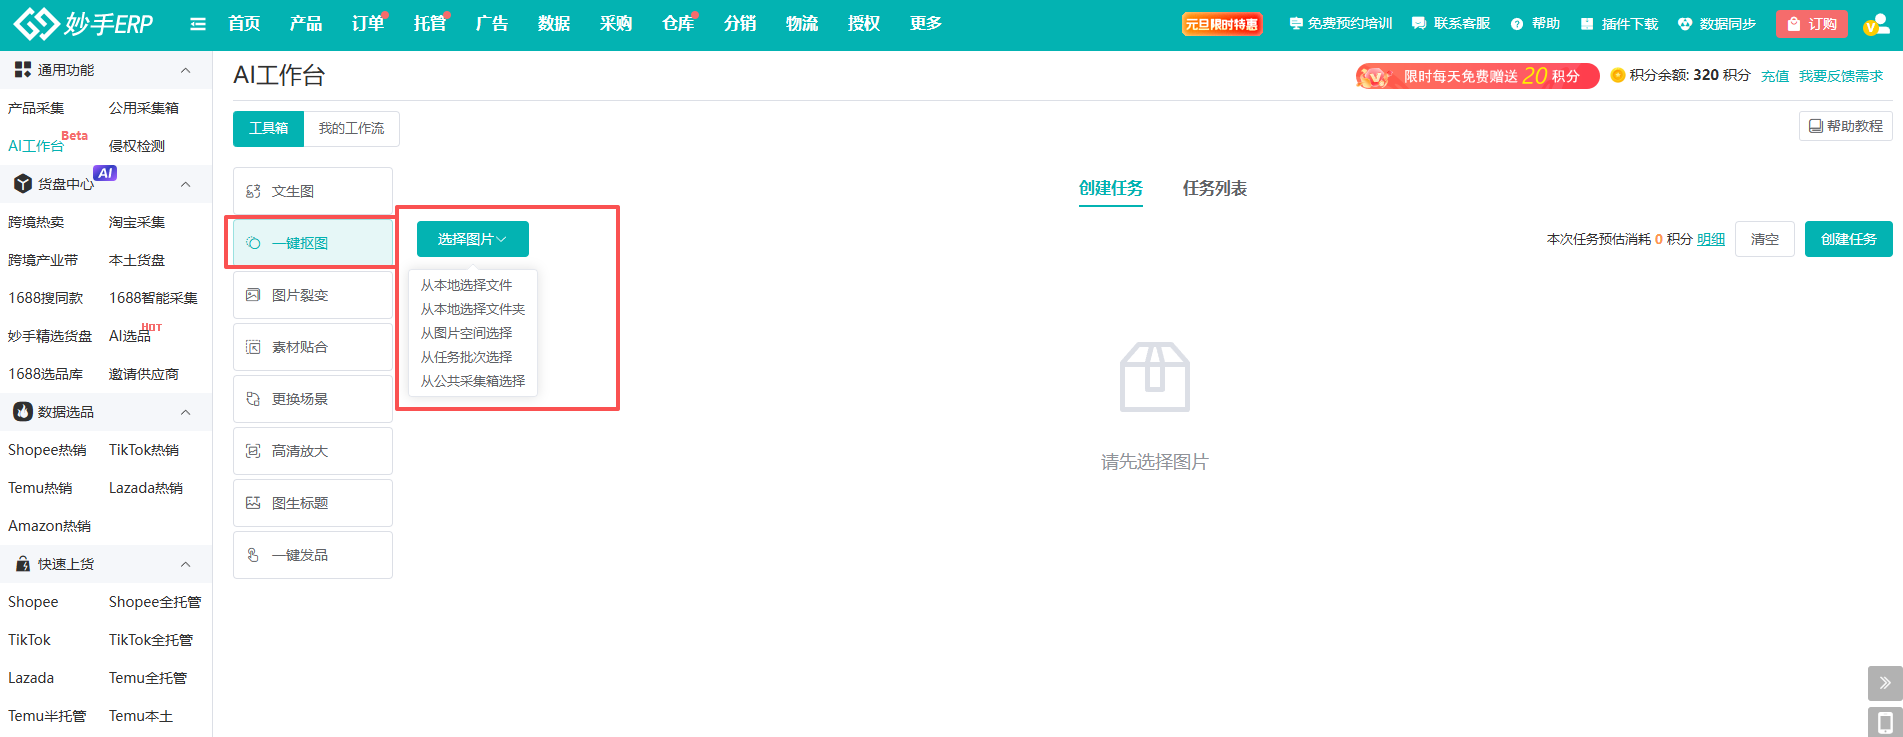This screenshot has width=1903, height=737.
Task: Click the user avatar icon
Action: [1875, 24]
